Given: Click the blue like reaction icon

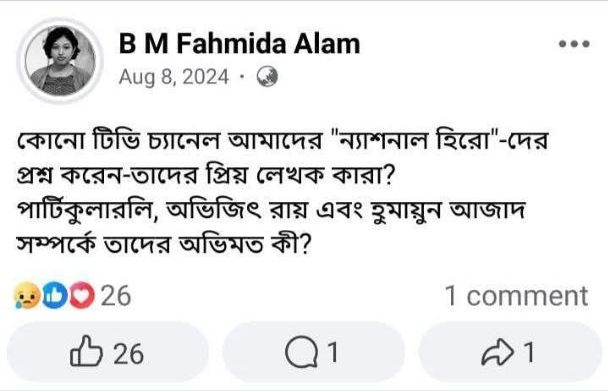Looking at the screenshot, I should click(54, 296).
